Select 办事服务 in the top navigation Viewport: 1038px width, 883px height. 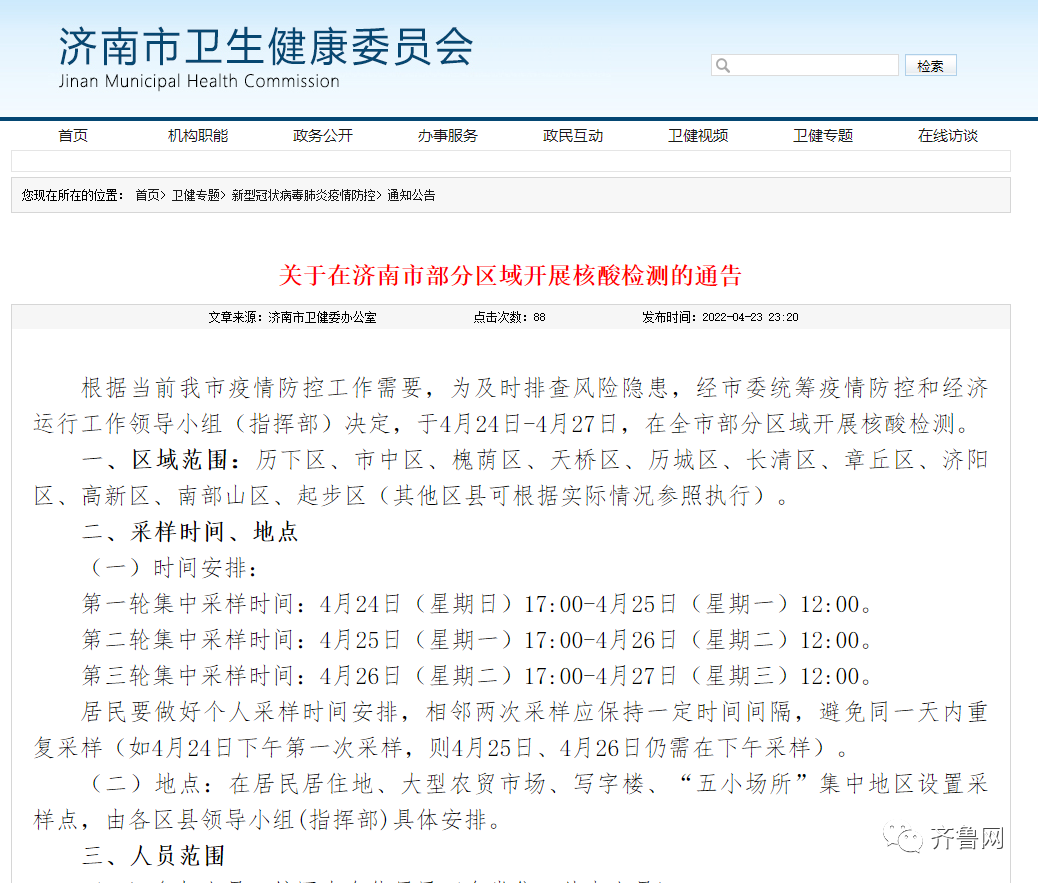tap(447, 135)
